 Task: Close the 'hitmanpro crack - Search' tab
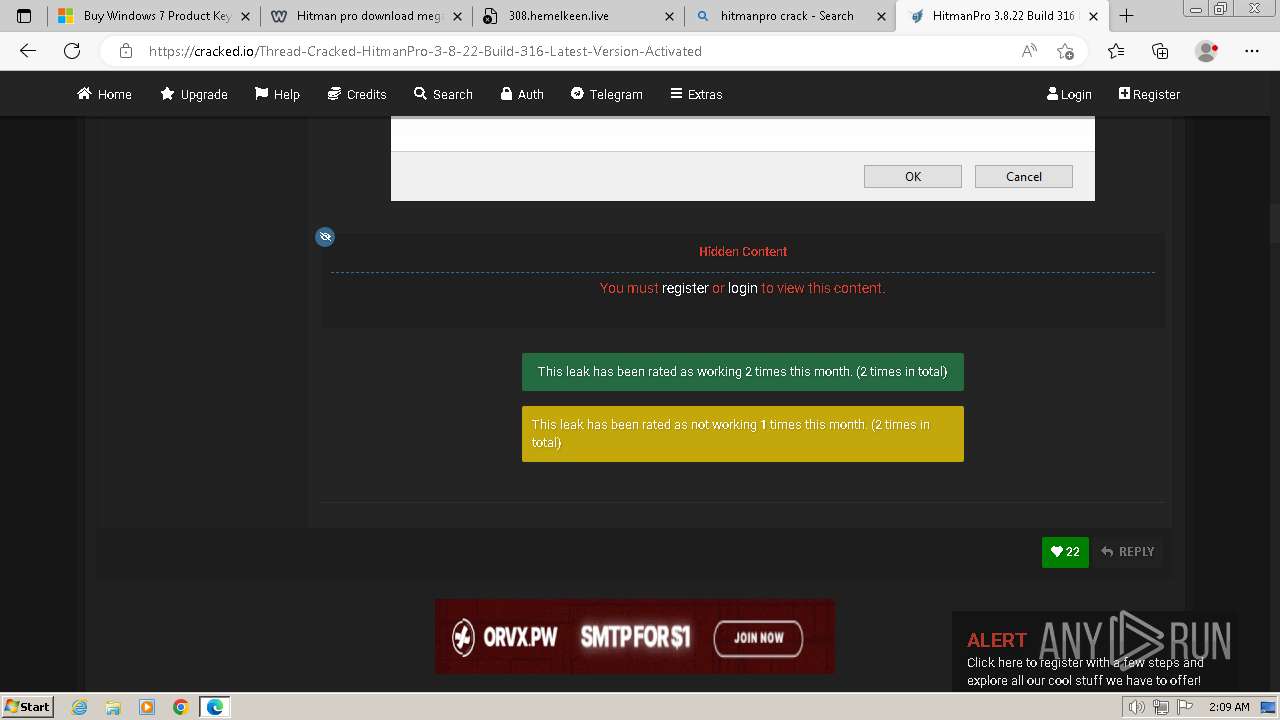click(881, 16)
